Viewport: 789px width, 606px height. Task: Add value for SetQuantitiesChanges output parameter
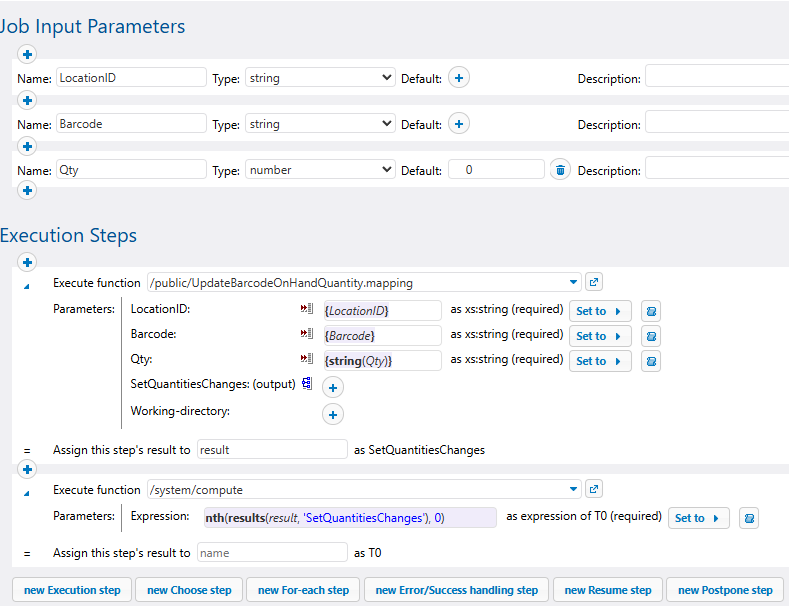tap(333, 387)
